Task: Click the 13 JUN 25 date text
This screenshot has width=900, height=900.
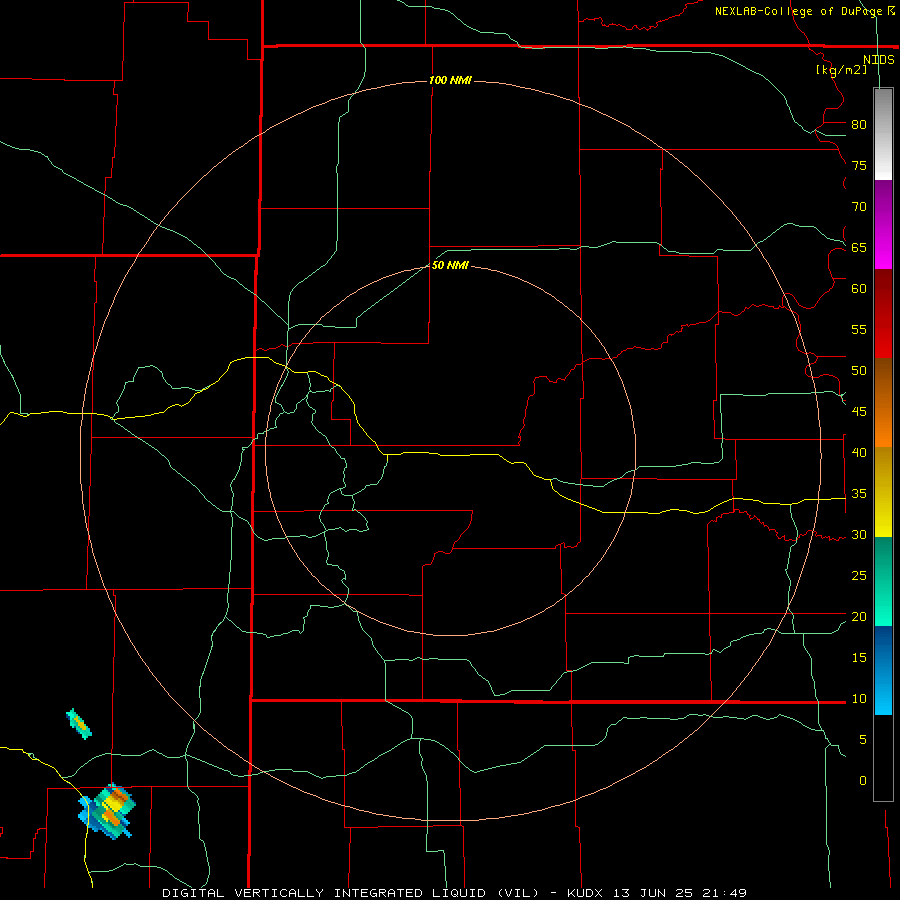Action: [x=653, y=893]
